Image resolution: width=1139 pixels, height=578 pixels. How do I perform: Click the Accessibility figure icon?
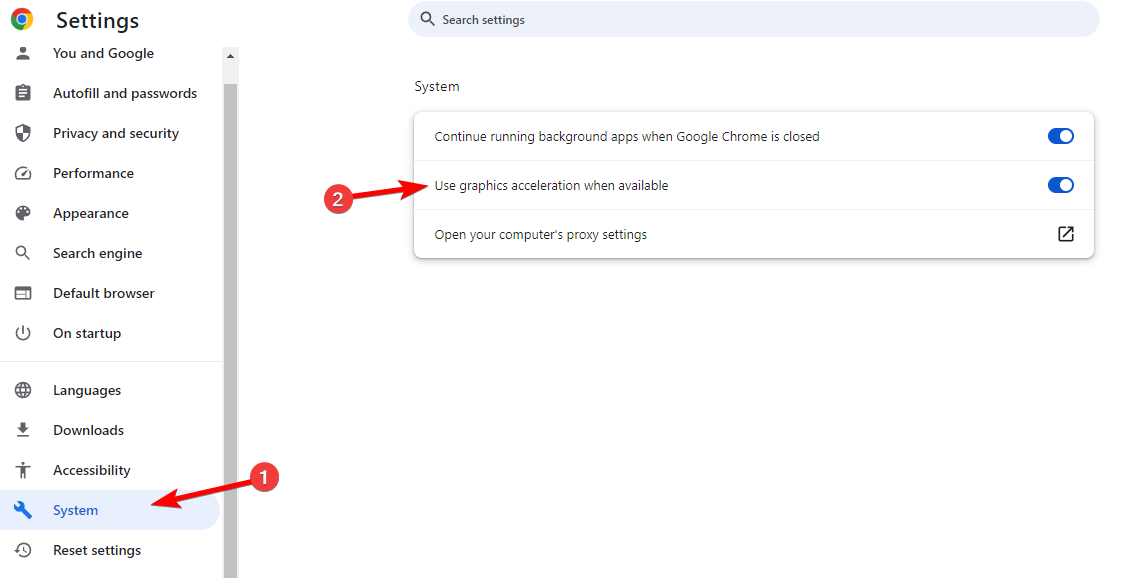pyautogui.click(x=23, y=470)
